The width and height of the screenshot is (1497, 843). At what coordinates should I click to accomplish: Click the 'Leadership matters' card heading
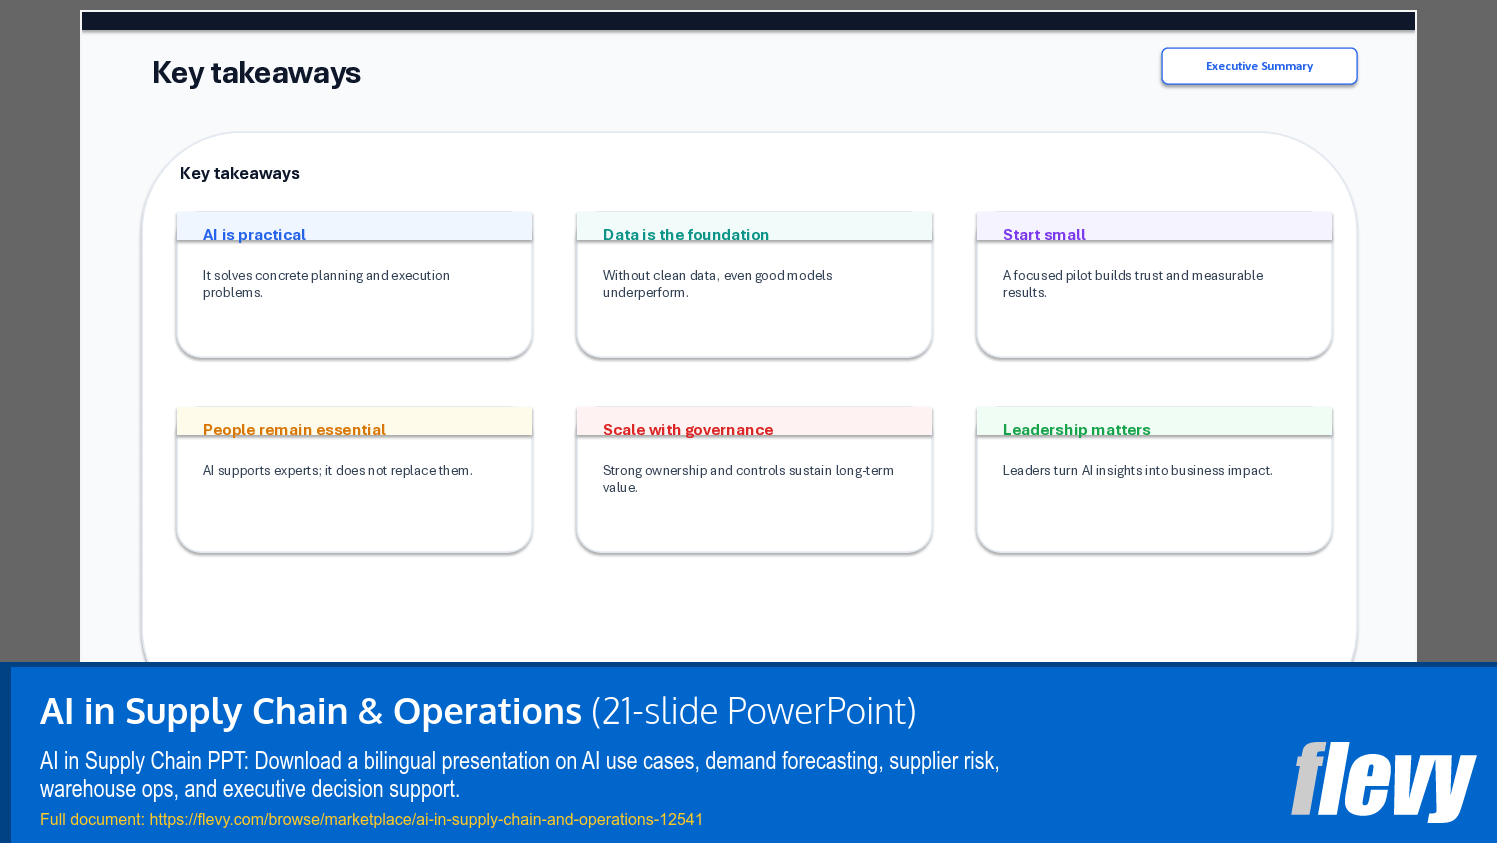1077,429
